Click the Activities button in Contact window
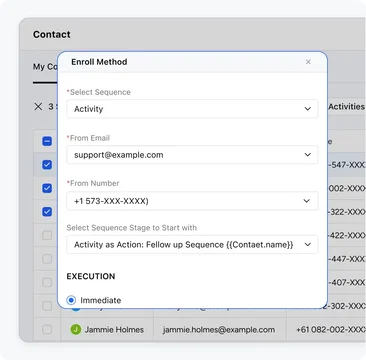This screenshot has width=366, height=360. [347, 107]
